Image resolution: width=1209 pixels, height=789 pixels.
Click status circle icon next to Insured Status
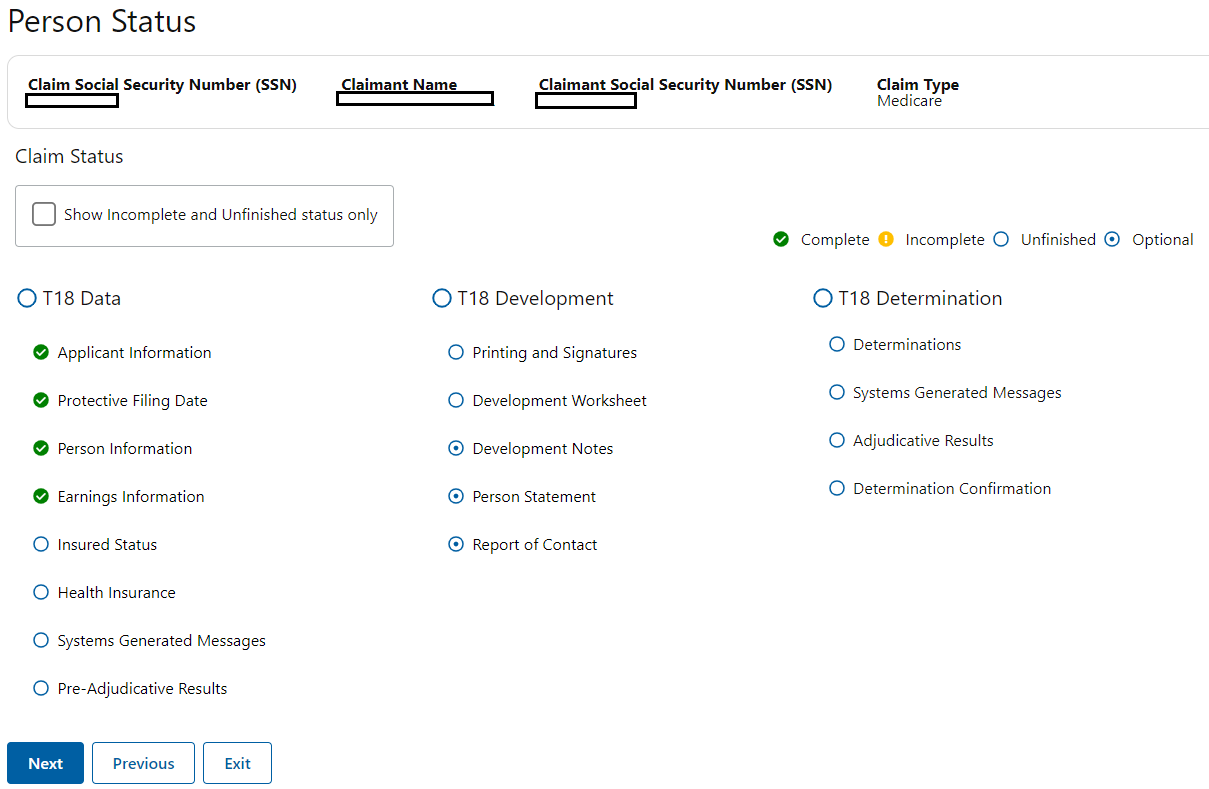point(41,544)
